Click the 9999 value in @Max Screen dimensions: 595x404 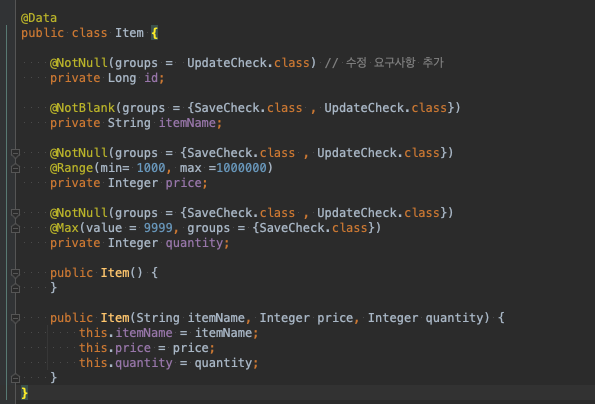coord(158,228)
